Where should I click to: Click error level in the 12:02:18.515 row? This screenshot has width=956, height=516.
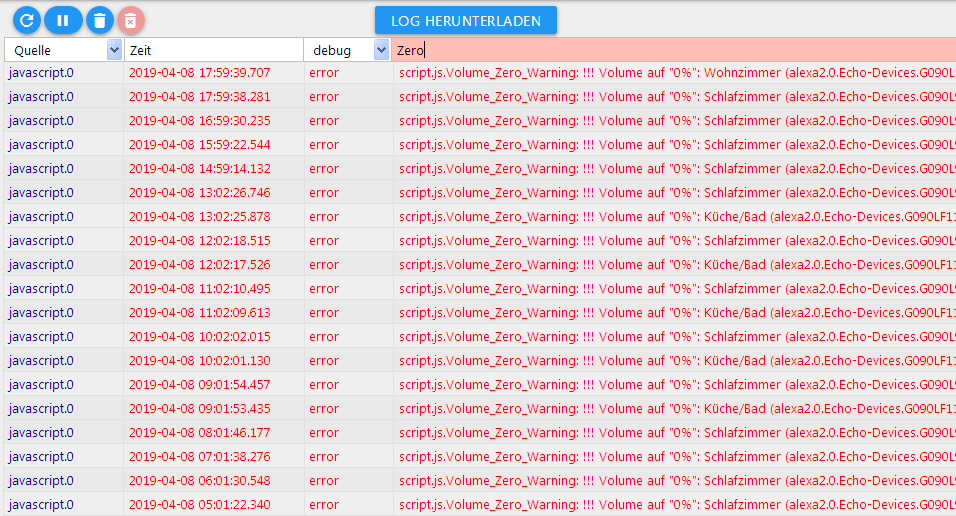[x=324, y=240]
